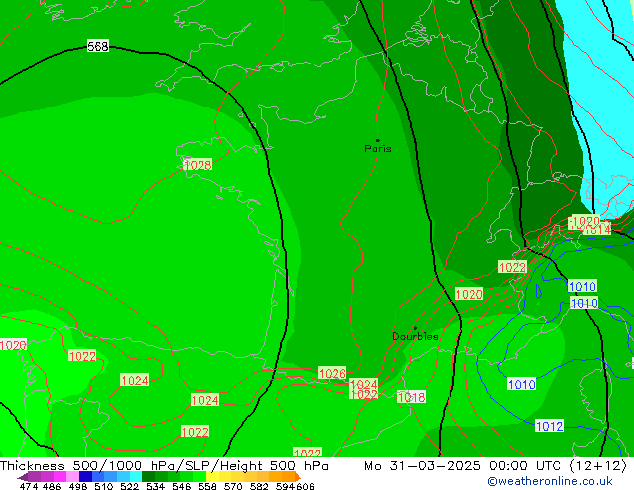Image resolution: width=634 pixels, height=490 pixels.
Task: Click the 486 legend value
Action: [x=52, y=486]
